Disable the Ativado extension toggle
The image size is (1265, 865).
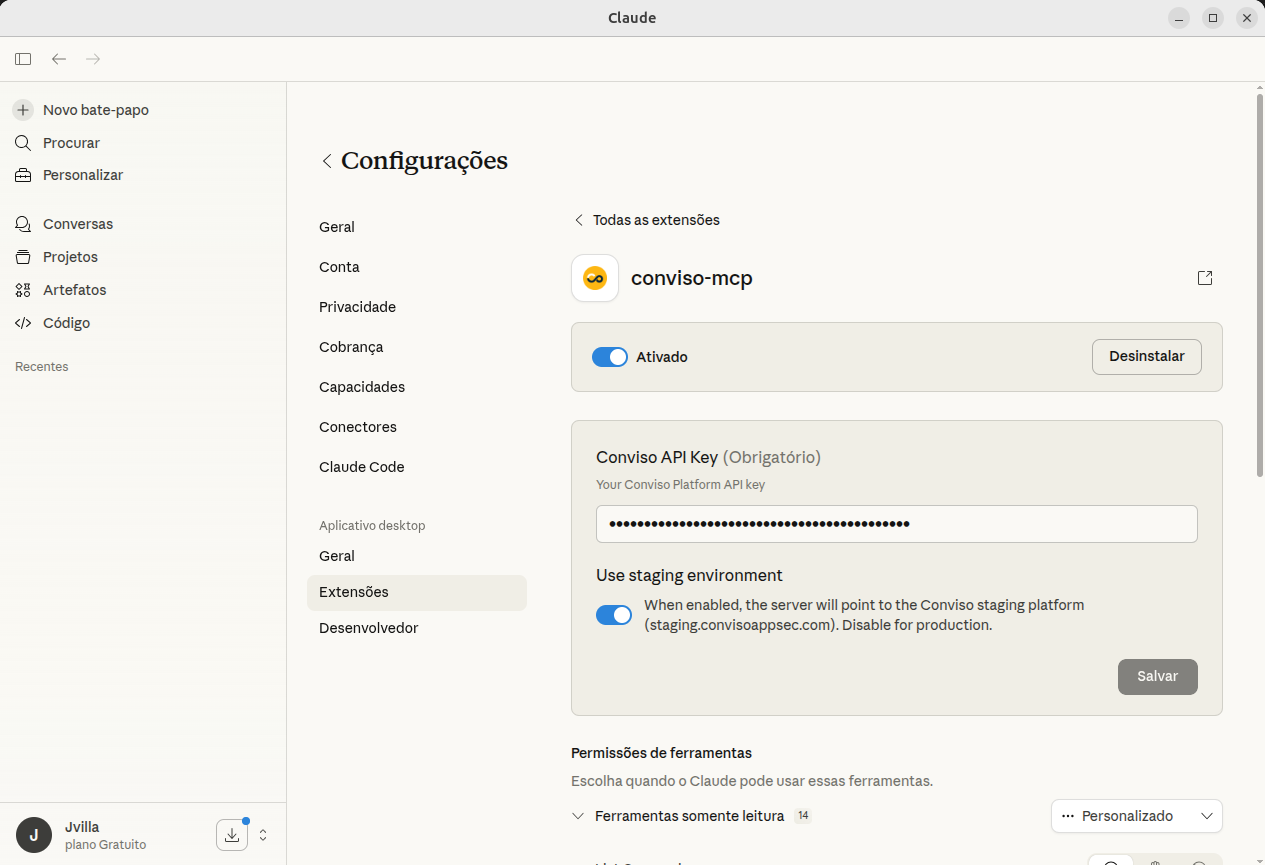coord(610,357)
